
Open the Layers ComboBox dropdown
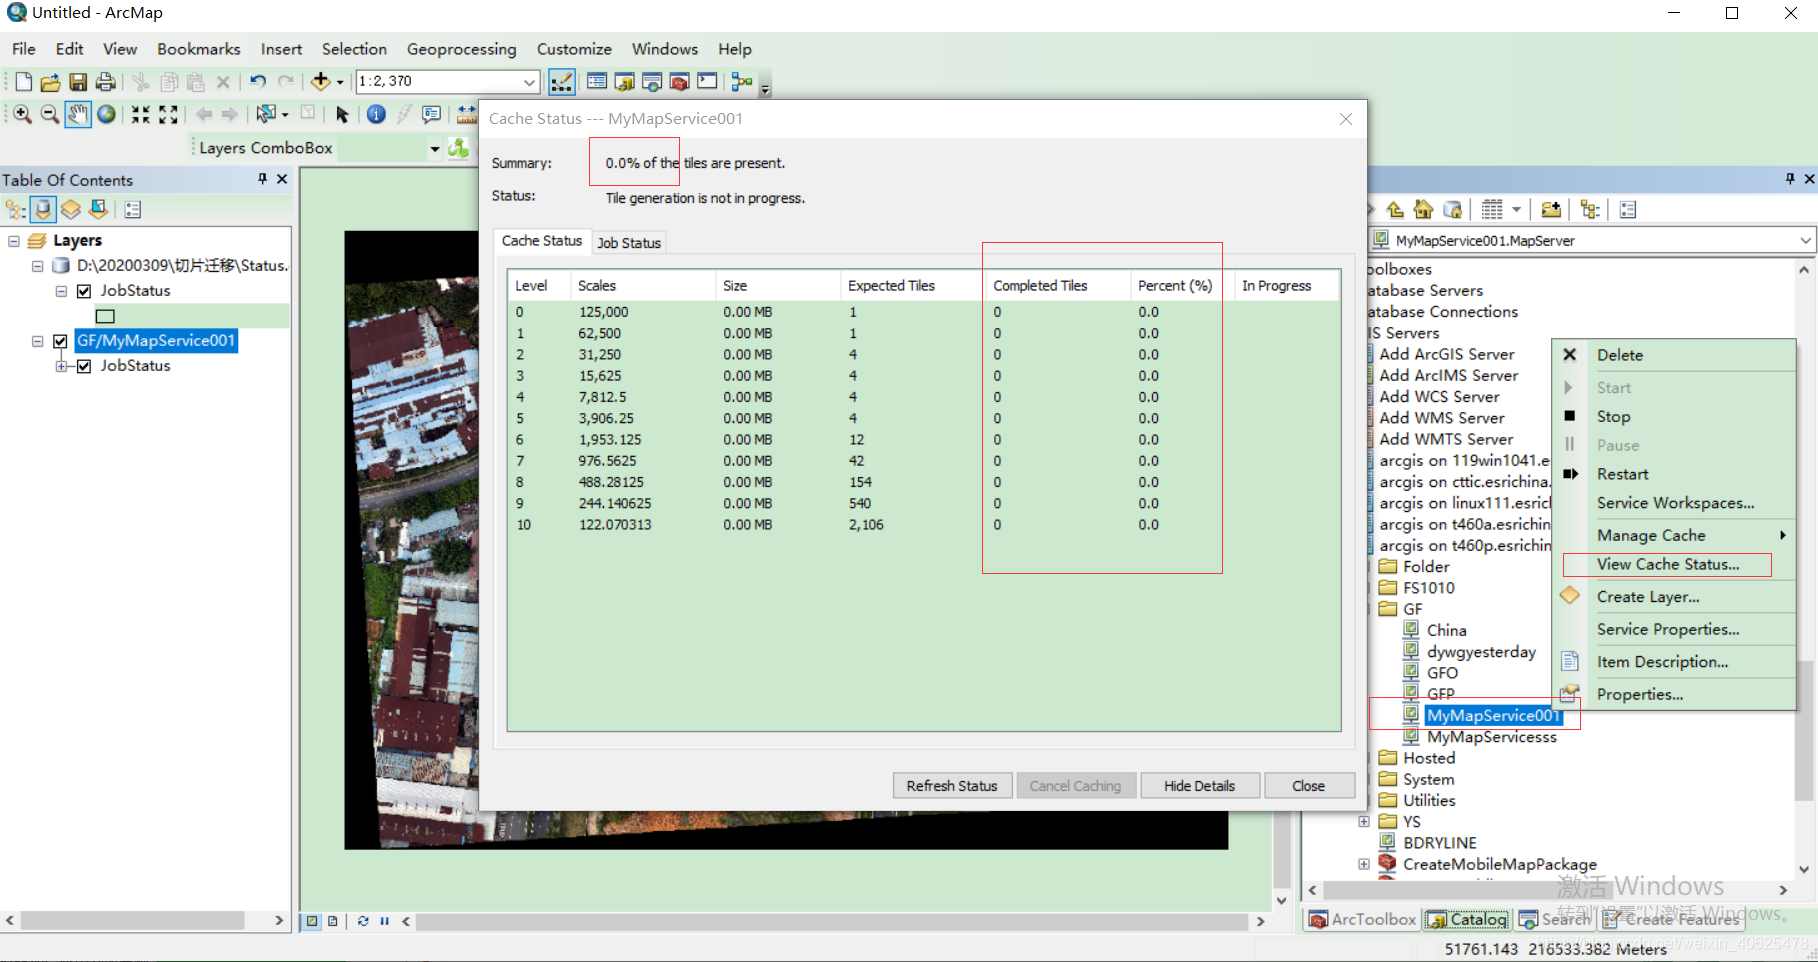(434, 149)
